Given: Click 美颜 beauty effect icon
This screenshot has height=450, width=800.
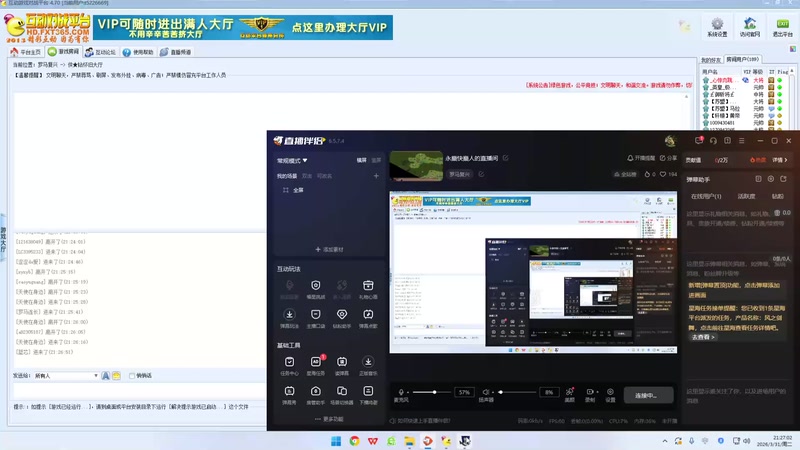Looking at the screenshot, I should (570, 392).
